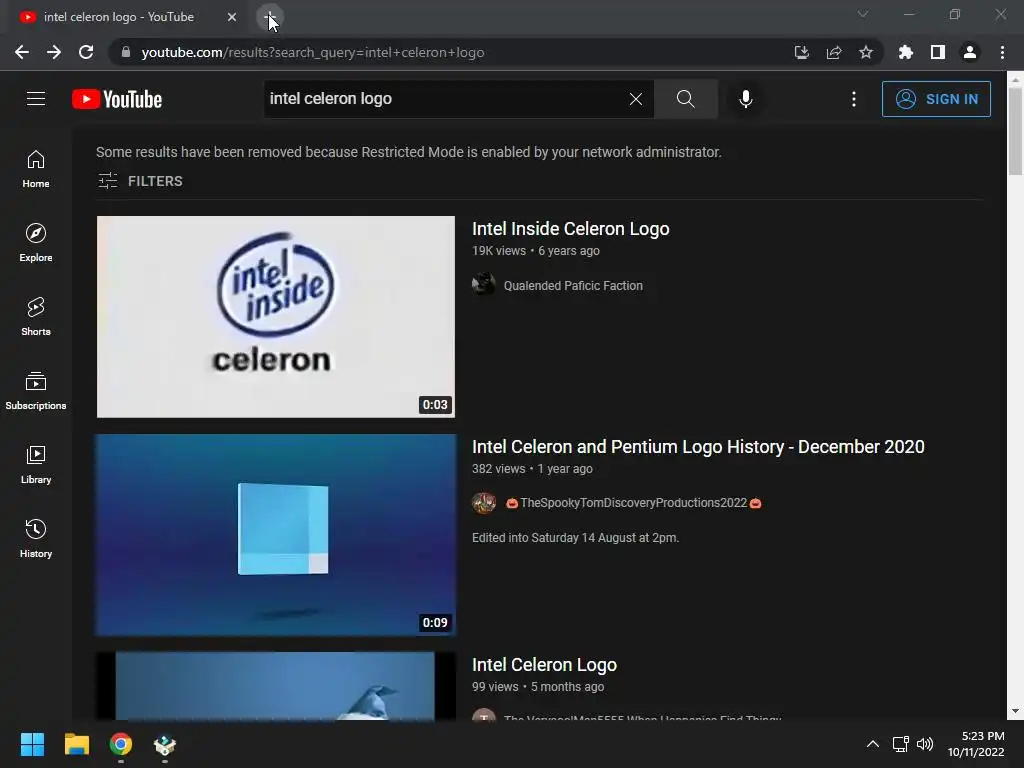Open Shorts in sidebar
The image size is (1024, 768).
[36, 317]
